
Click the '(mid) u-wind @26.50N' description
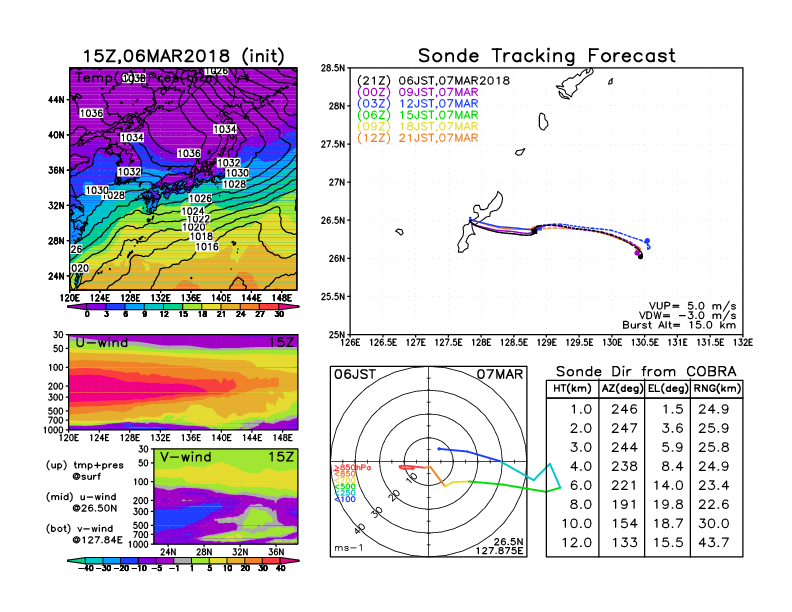pos(81,502)
